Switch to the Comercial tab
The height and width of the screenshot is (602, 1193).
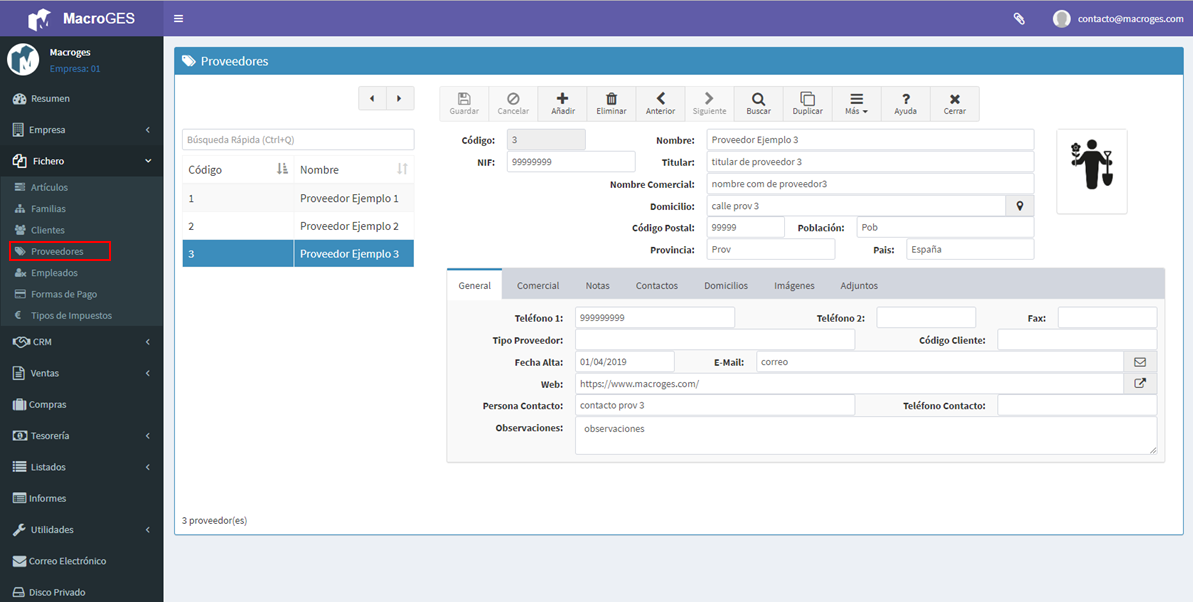tap(538, 285)
